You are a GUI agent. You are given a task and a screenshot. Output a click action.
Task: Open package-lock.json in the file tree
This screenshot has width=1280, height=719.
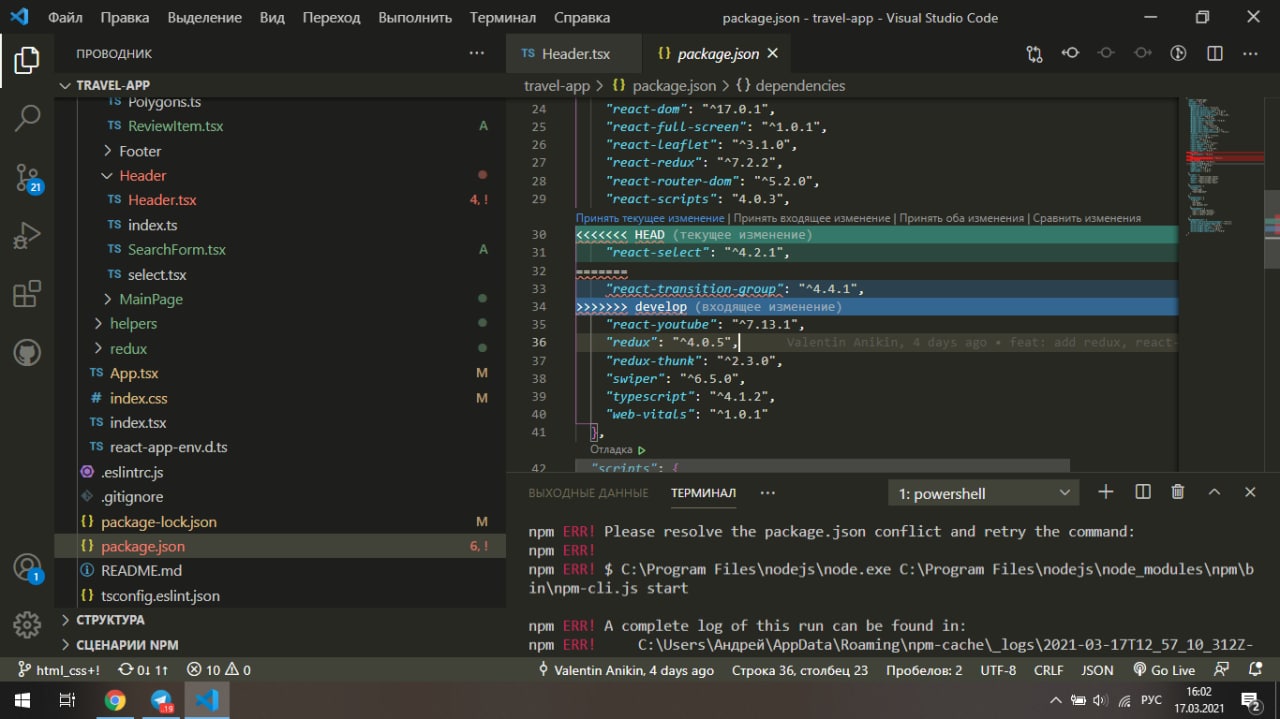click(x=159, y=521)
